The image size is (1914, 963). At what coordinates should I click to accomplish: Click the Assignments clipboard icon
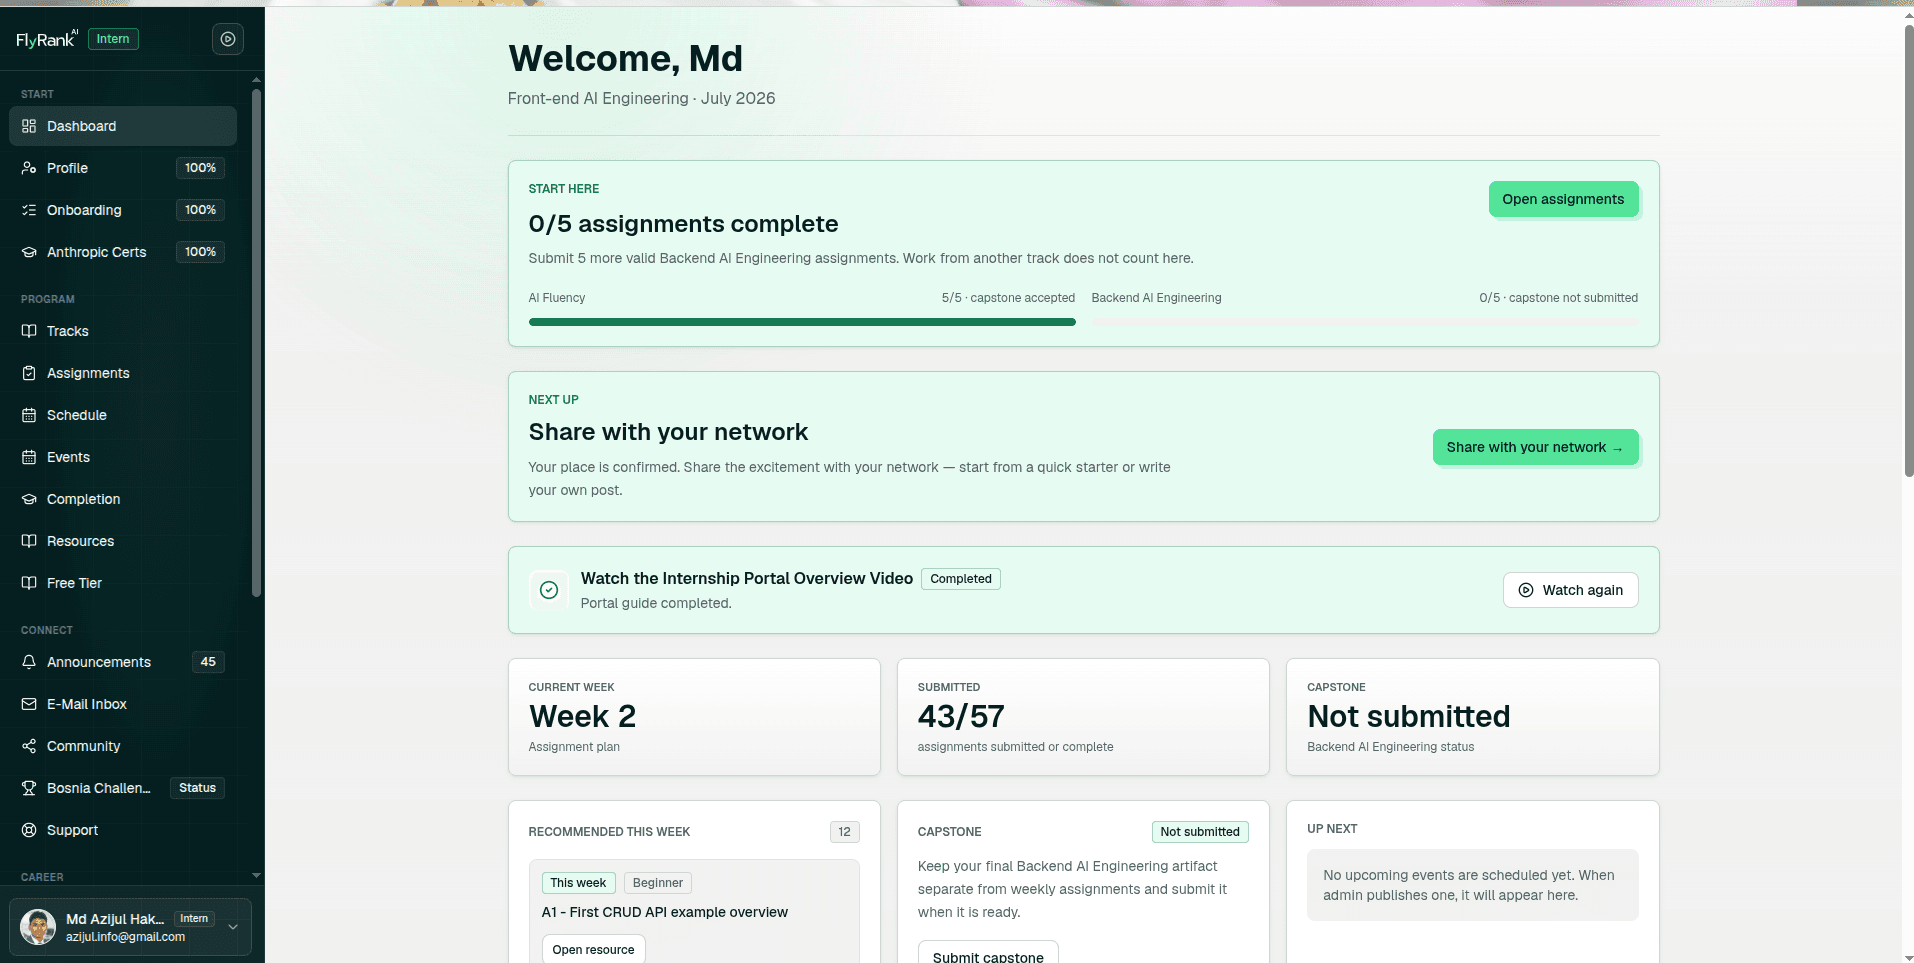tap(29, 373)
